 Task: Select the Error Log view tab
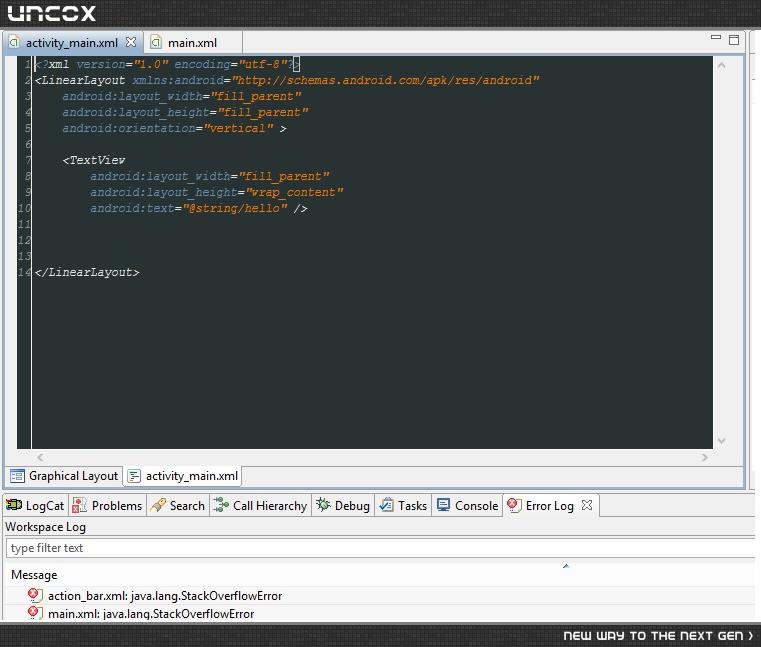coord(550,506)
